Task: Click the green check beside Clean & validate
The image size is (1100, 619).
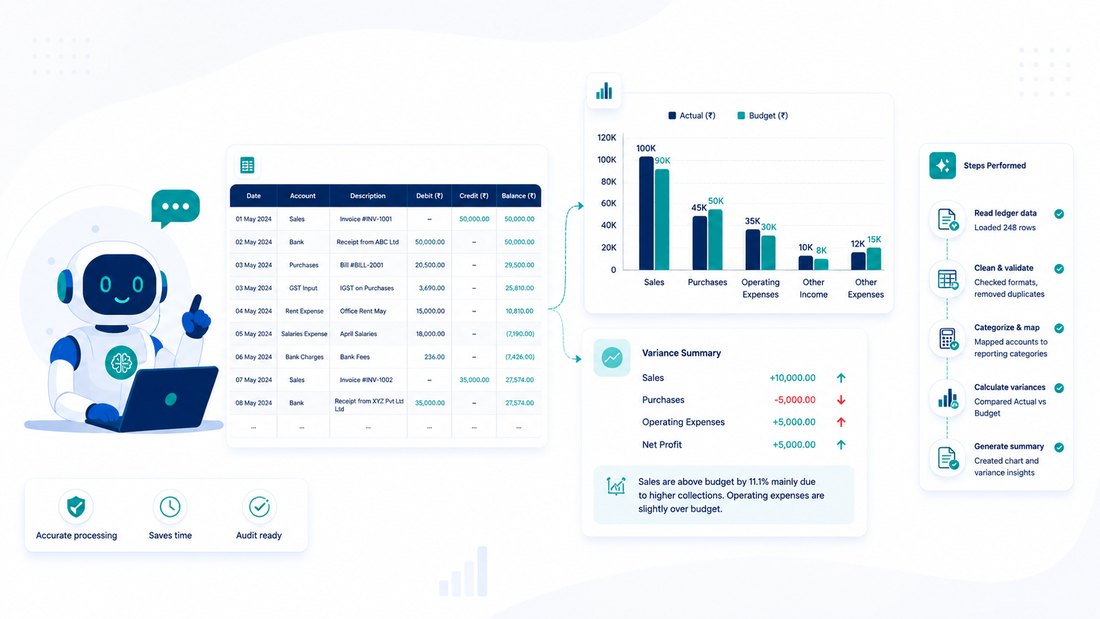Action: (x=1059, y=268)
